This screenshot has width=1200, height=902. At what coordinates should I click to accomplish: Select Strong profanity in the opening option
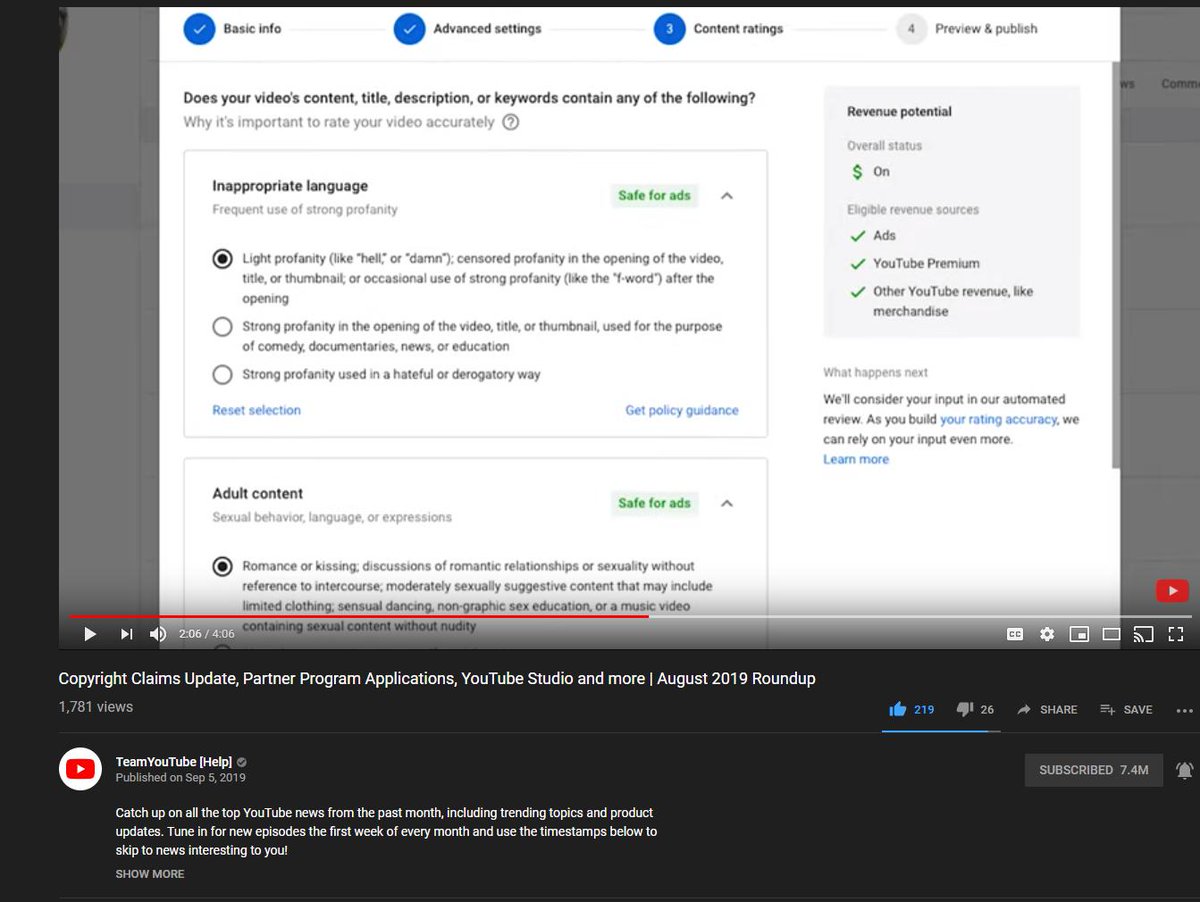pos(222,327)
